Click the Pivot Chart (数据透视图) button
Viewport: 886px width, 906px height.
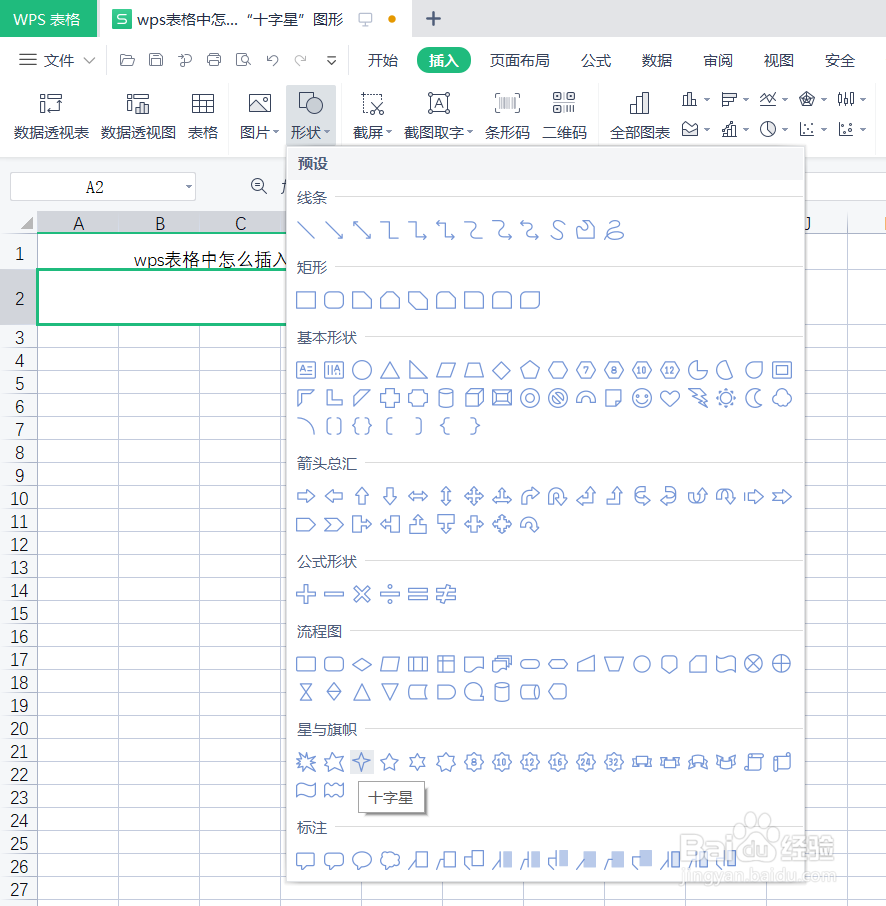pos(138,117)
